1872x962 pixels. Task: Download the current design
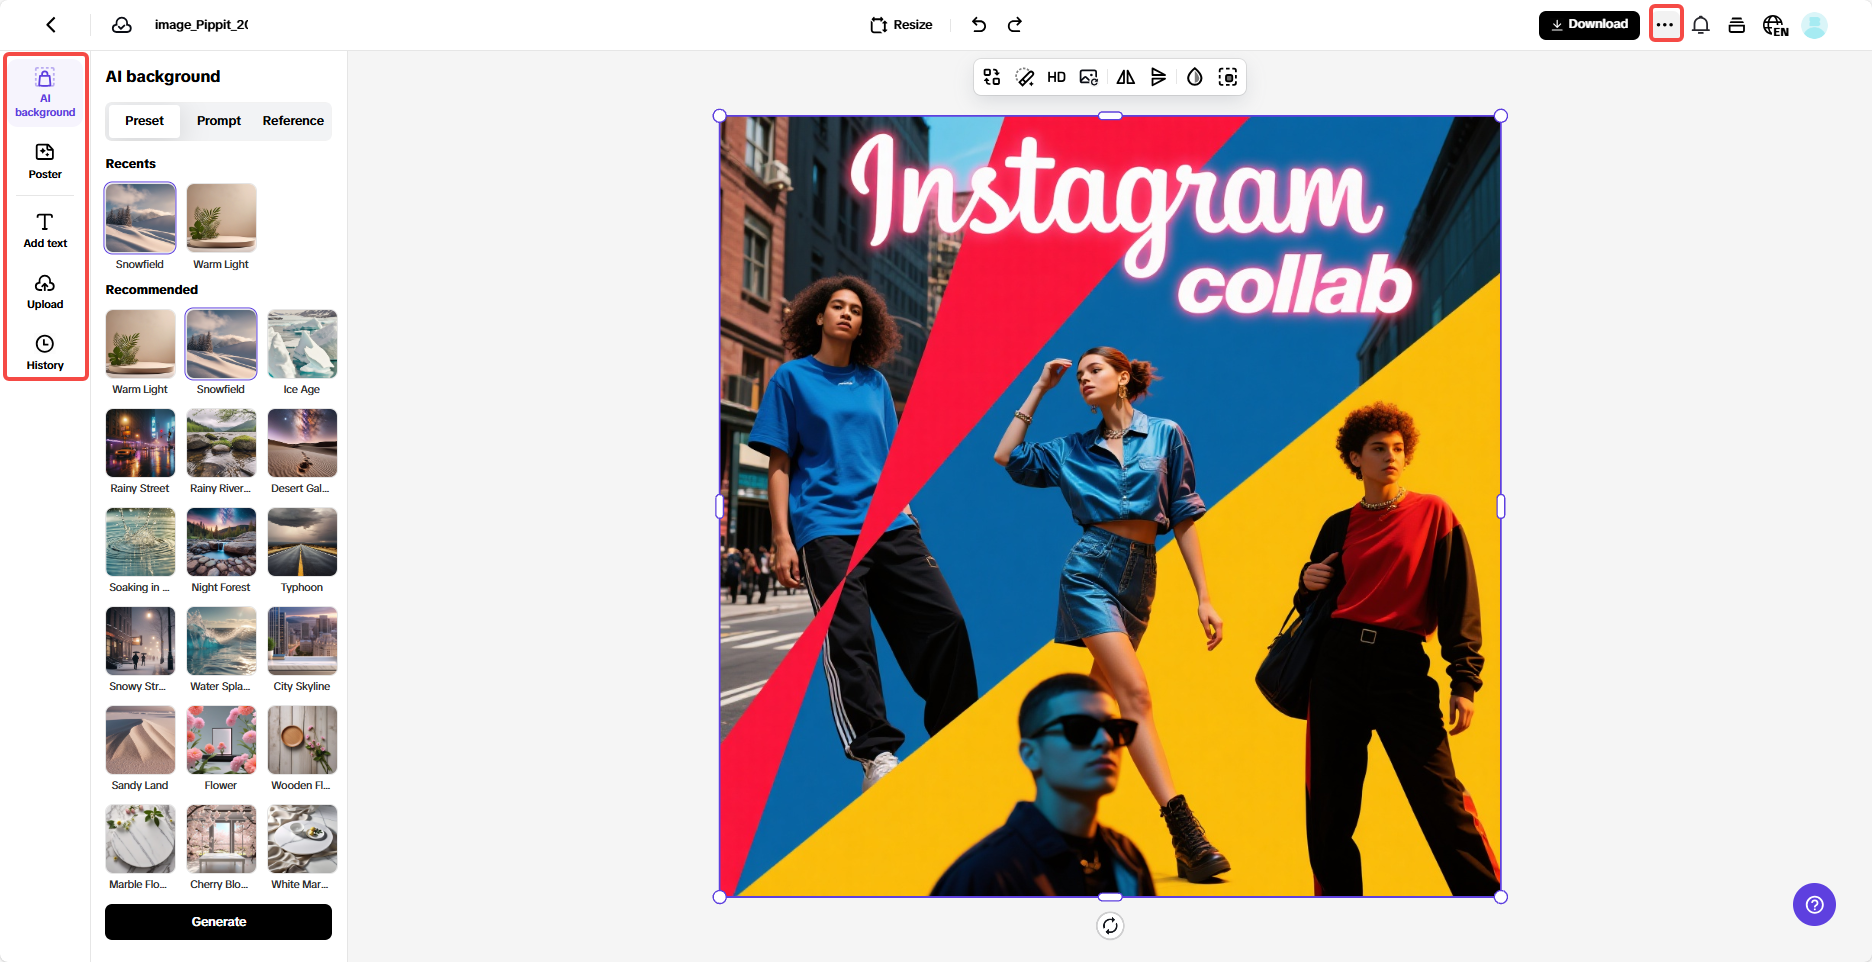(x=1589, y=23)
